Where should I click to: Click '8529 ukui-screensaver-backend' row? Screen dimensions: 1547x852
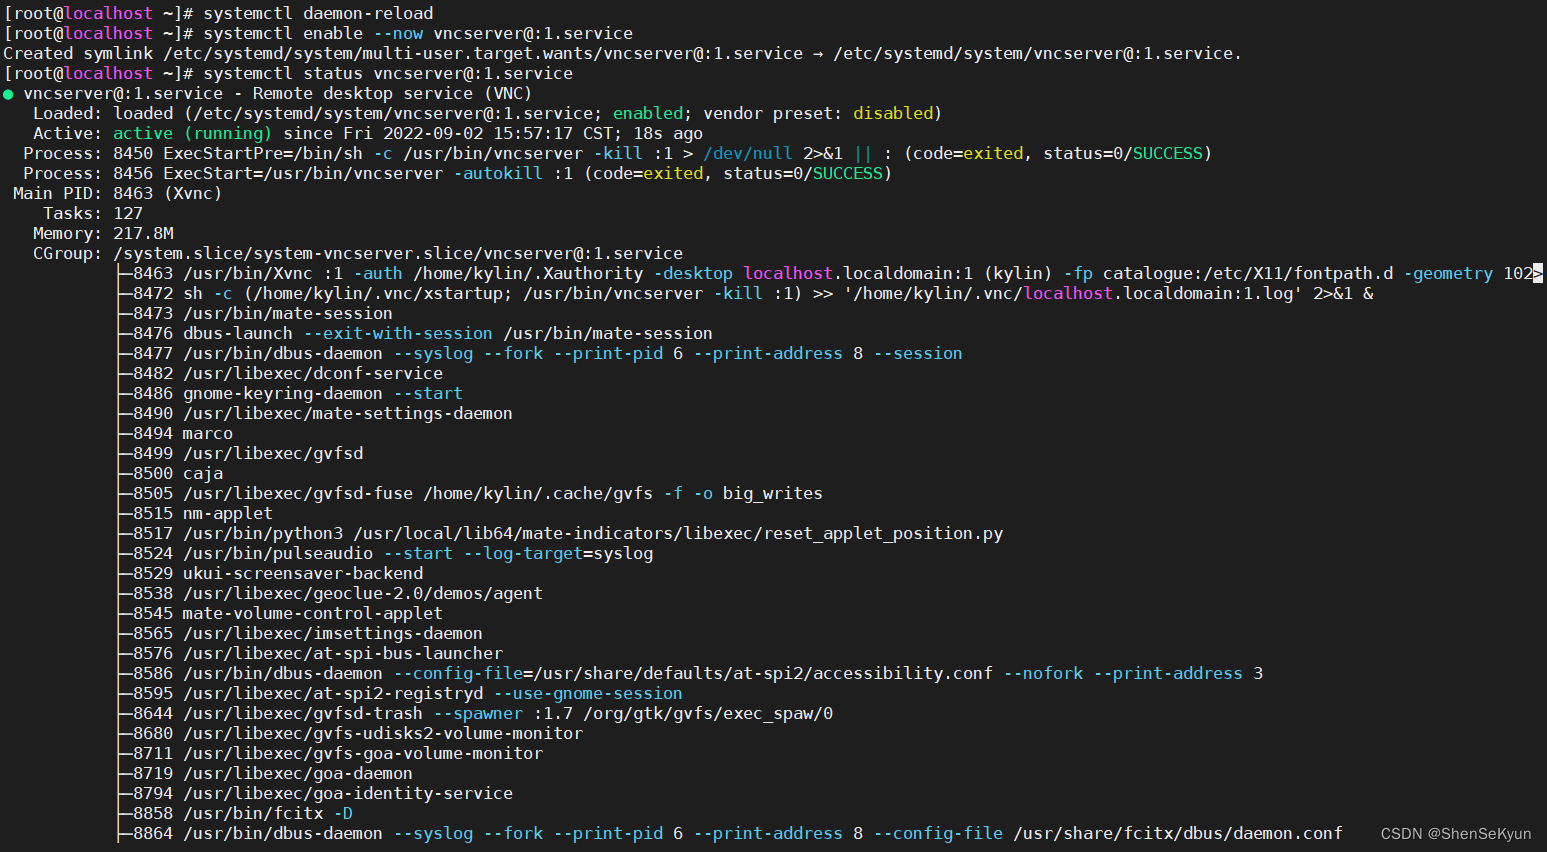(270, 573)
